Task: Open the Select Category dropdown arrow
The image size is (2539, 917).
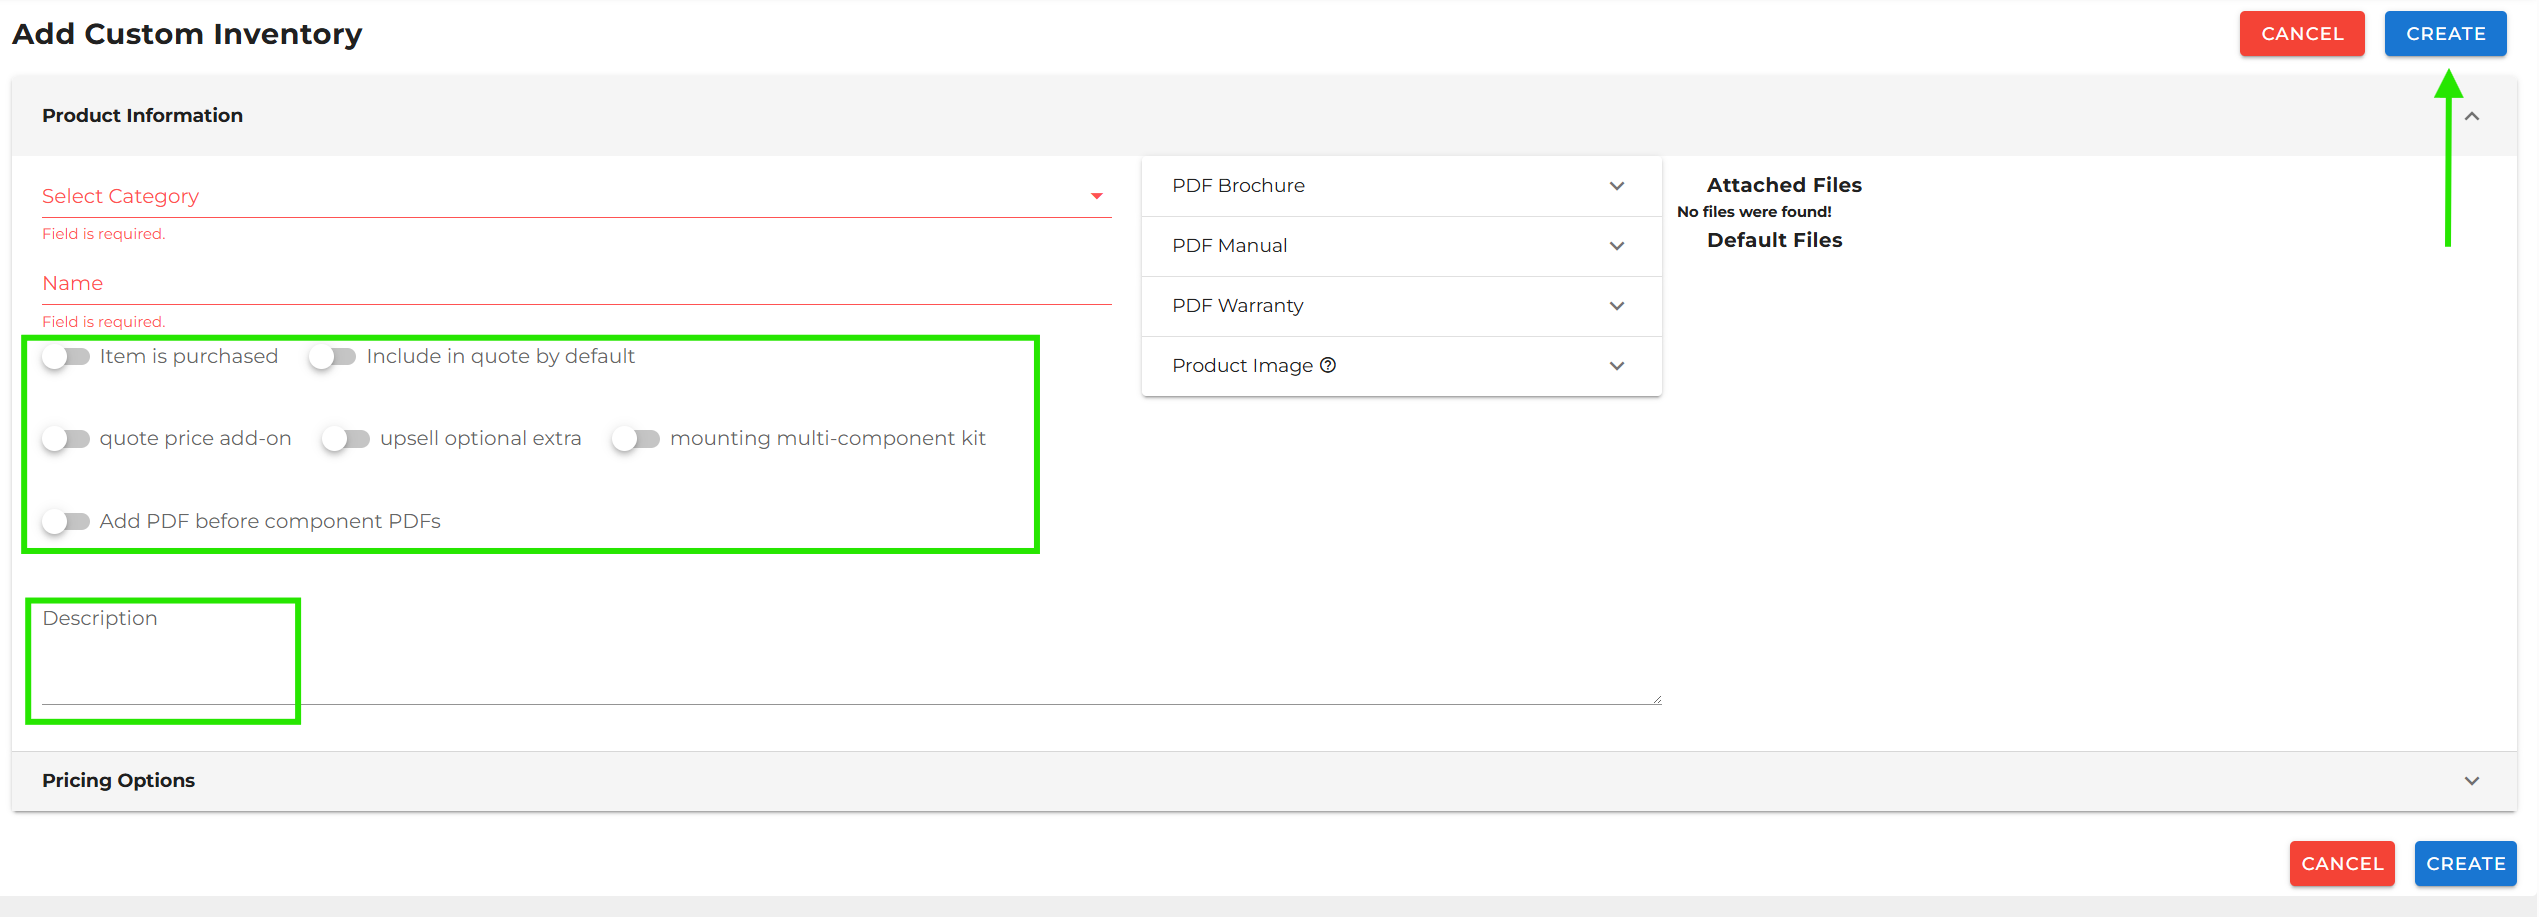Action: (x=1097, y=196)
